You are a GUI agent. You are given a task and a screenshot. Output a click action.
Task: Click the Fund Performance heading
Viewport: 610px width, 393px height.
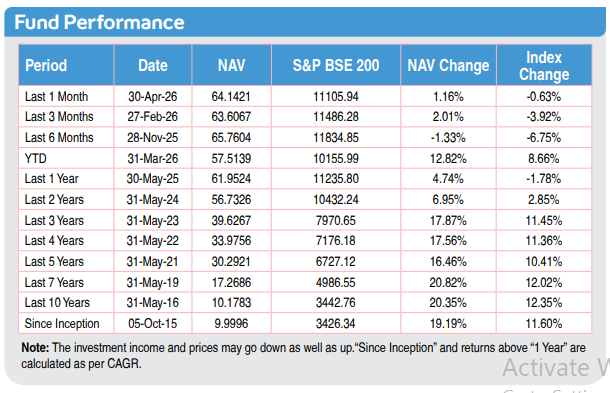99,22
